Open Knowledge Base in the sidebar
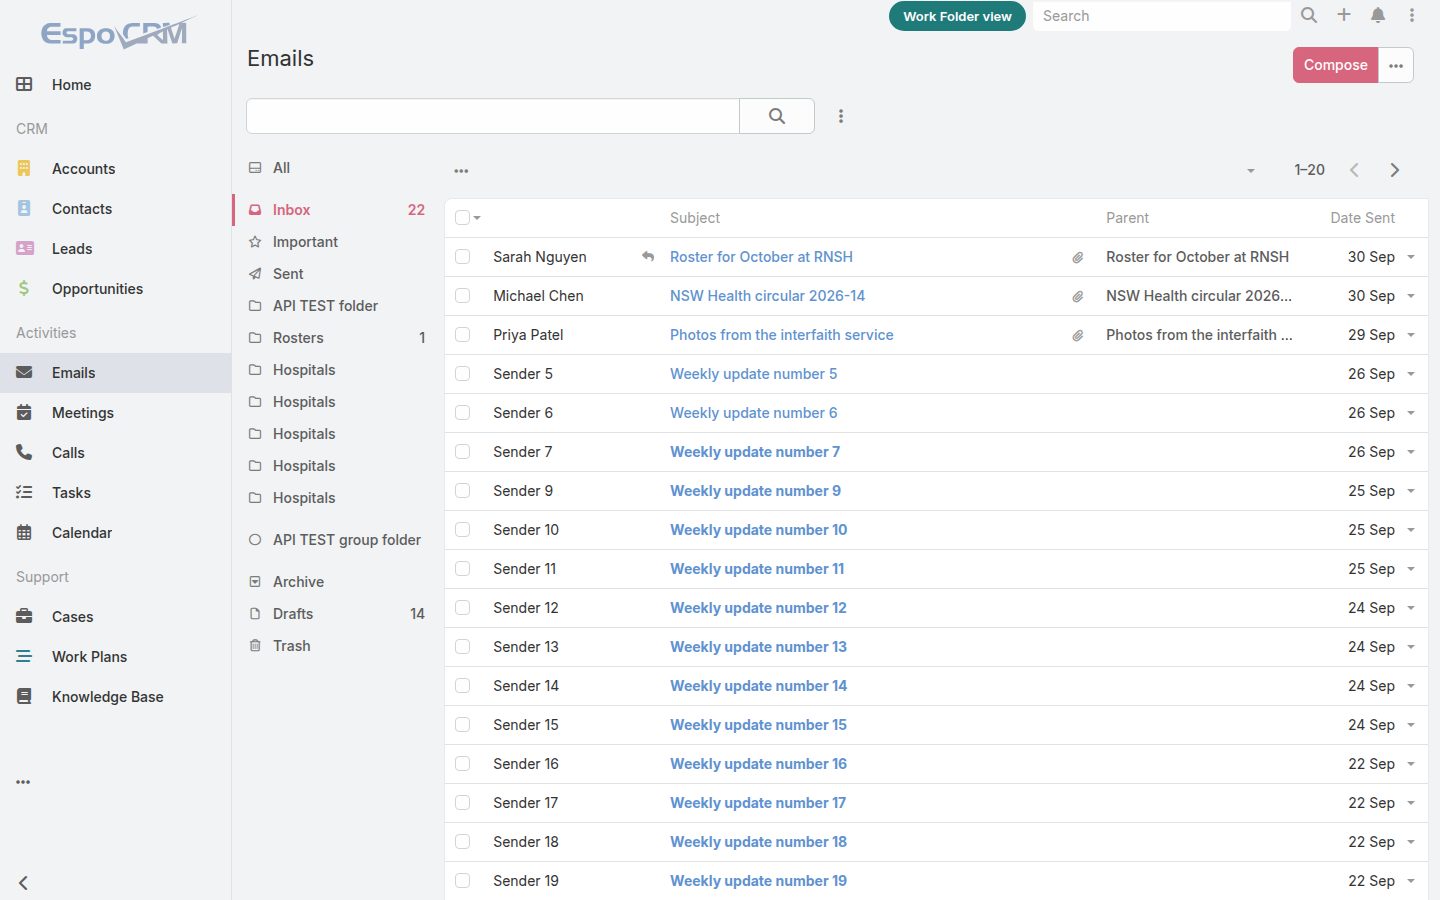 (115, 697)
